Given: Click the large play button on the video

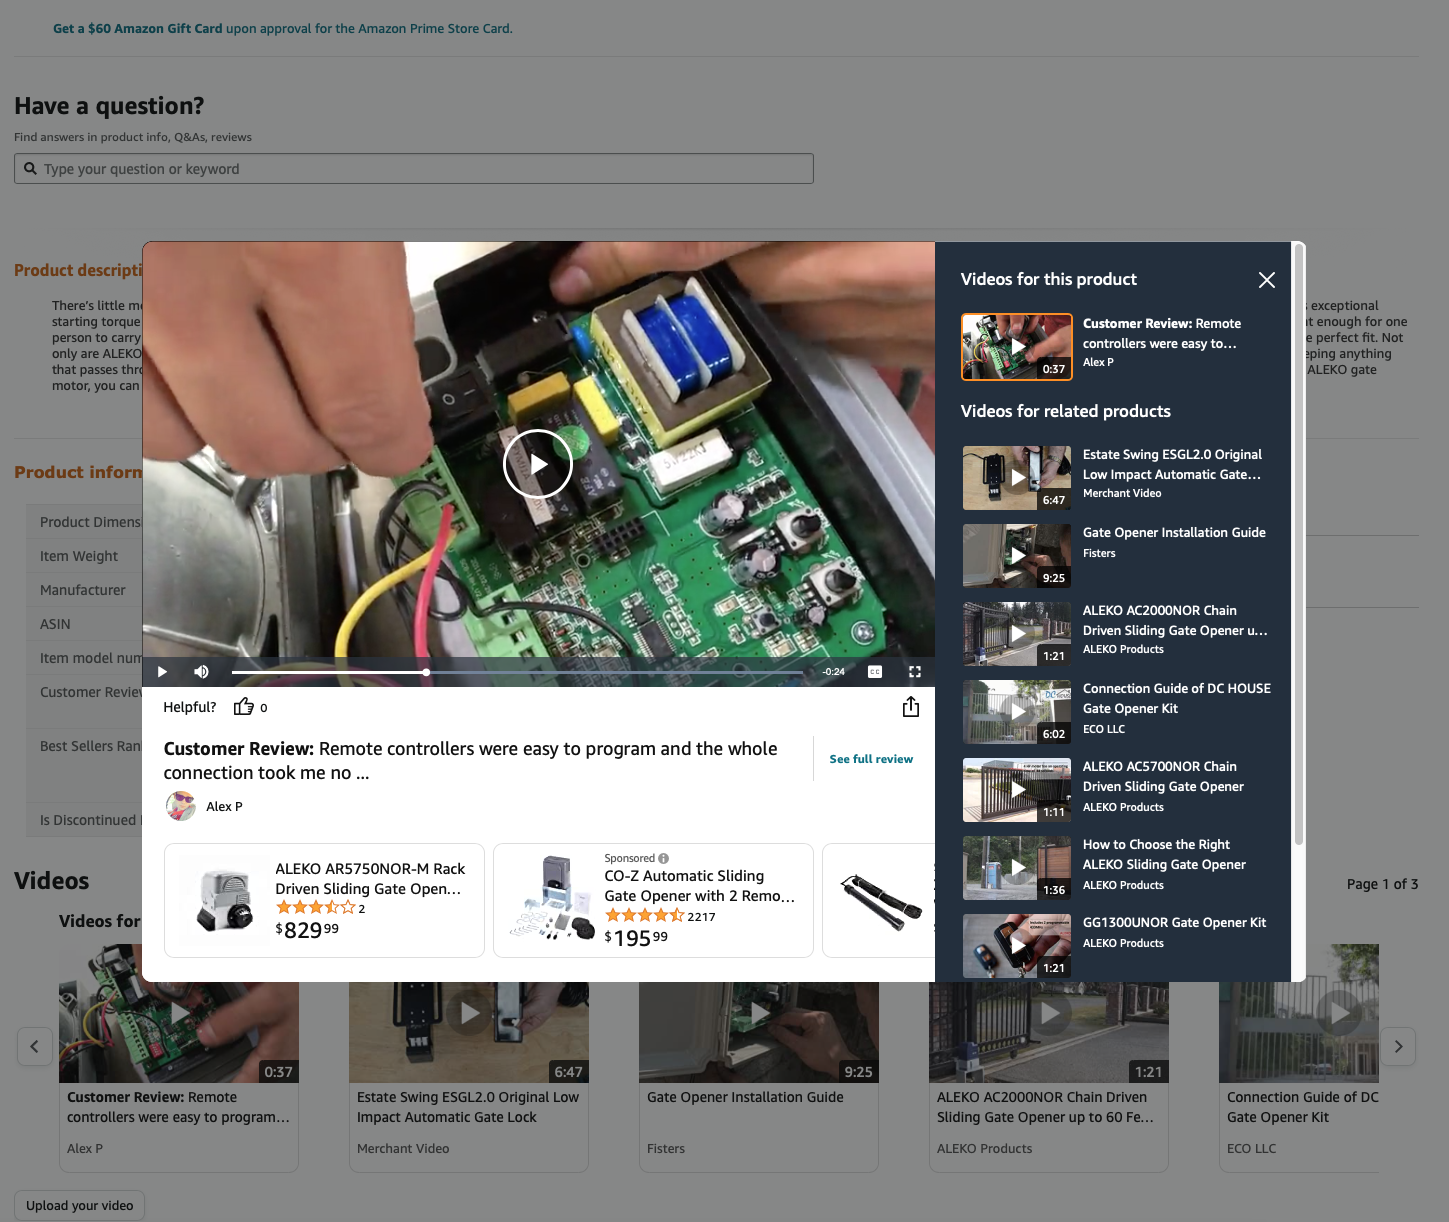Looking at the screenshot, I should [538, 464].
